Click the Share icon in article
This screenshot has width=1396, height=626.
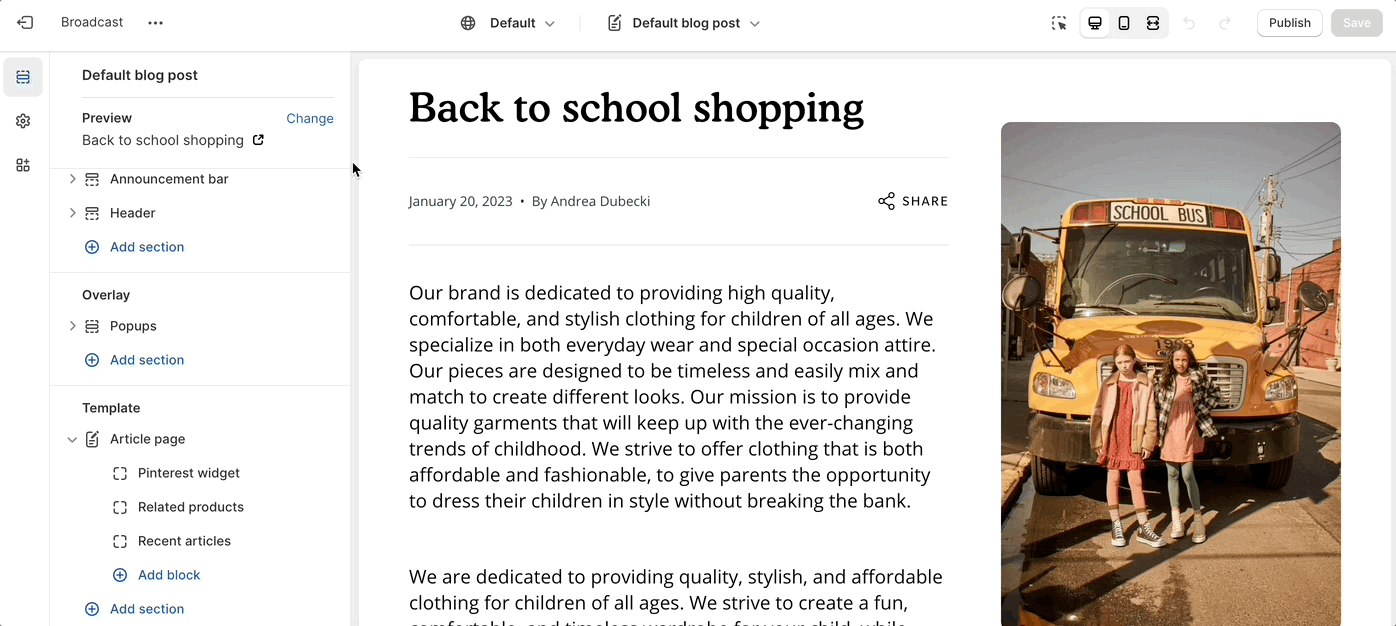coord(886,201)
